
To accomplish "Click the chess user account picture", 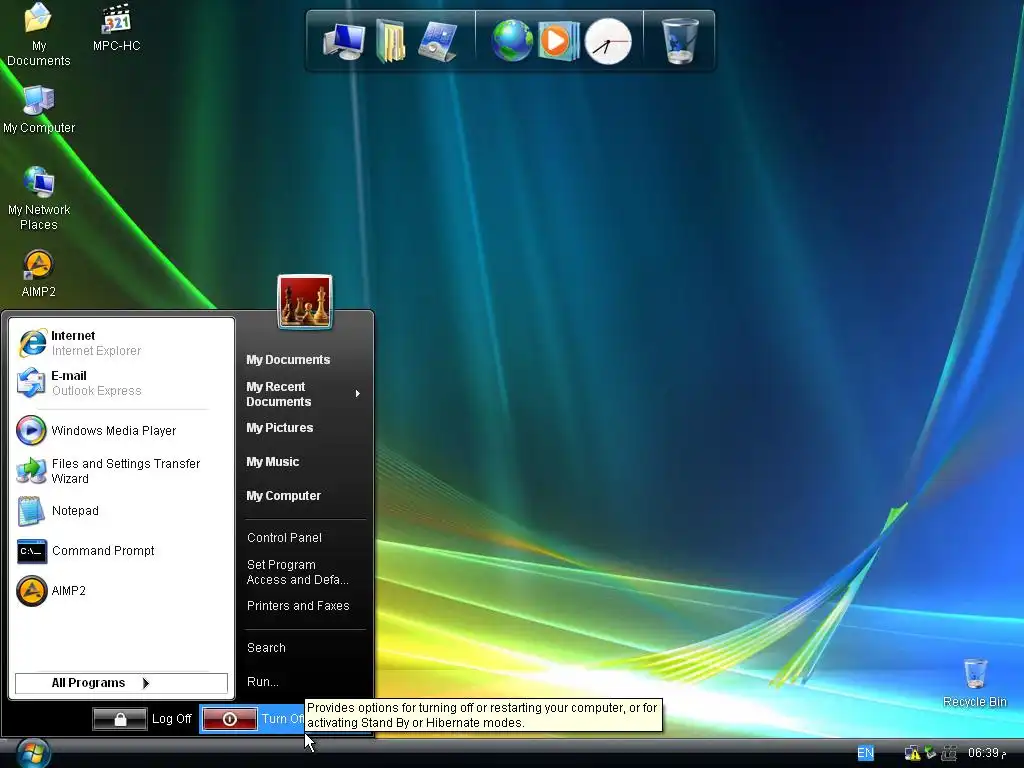I will tap(305, 301).
